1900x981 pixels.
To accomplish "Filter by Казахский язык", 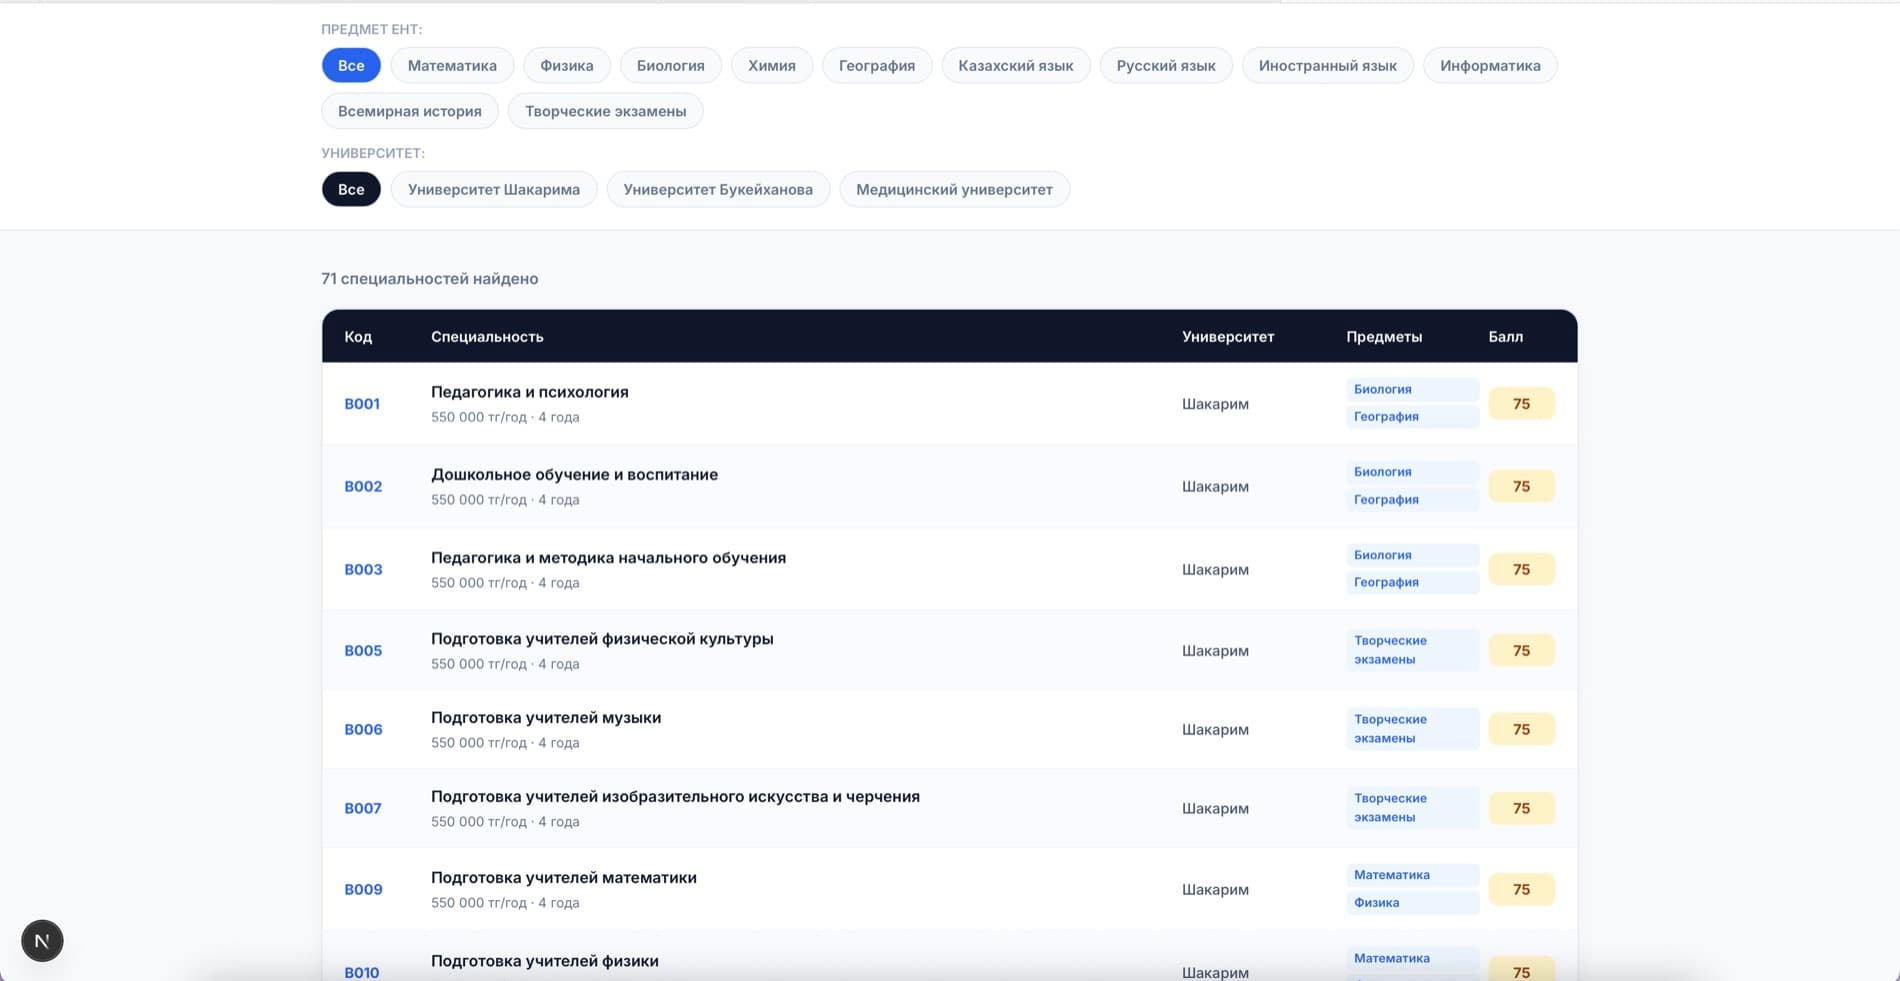I will click(x=1016, y=66).
